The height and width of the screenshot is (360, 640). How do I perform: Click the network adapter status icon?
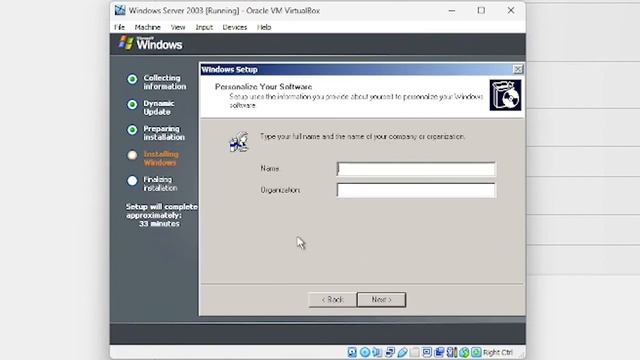[x=390, y=352]
